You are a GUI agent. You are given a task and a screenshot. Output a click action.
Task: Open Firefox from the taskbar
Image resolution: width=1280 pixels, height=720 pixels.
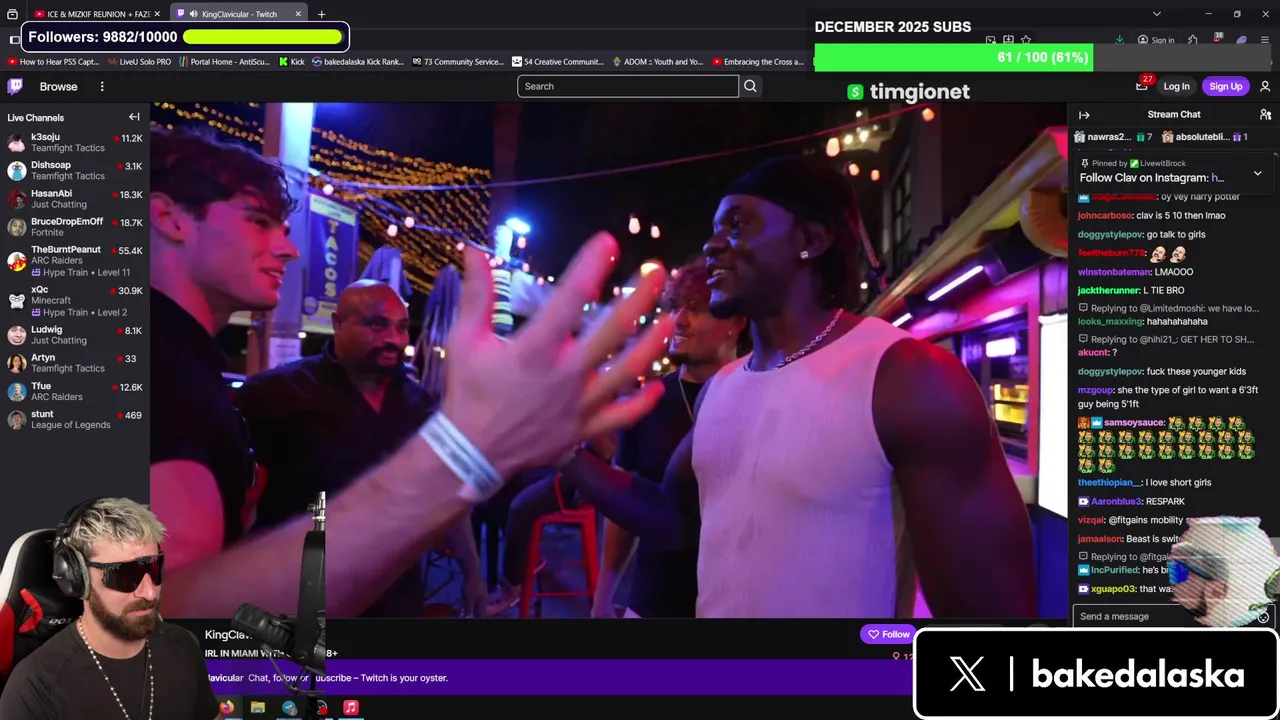(x=227, y=707)
